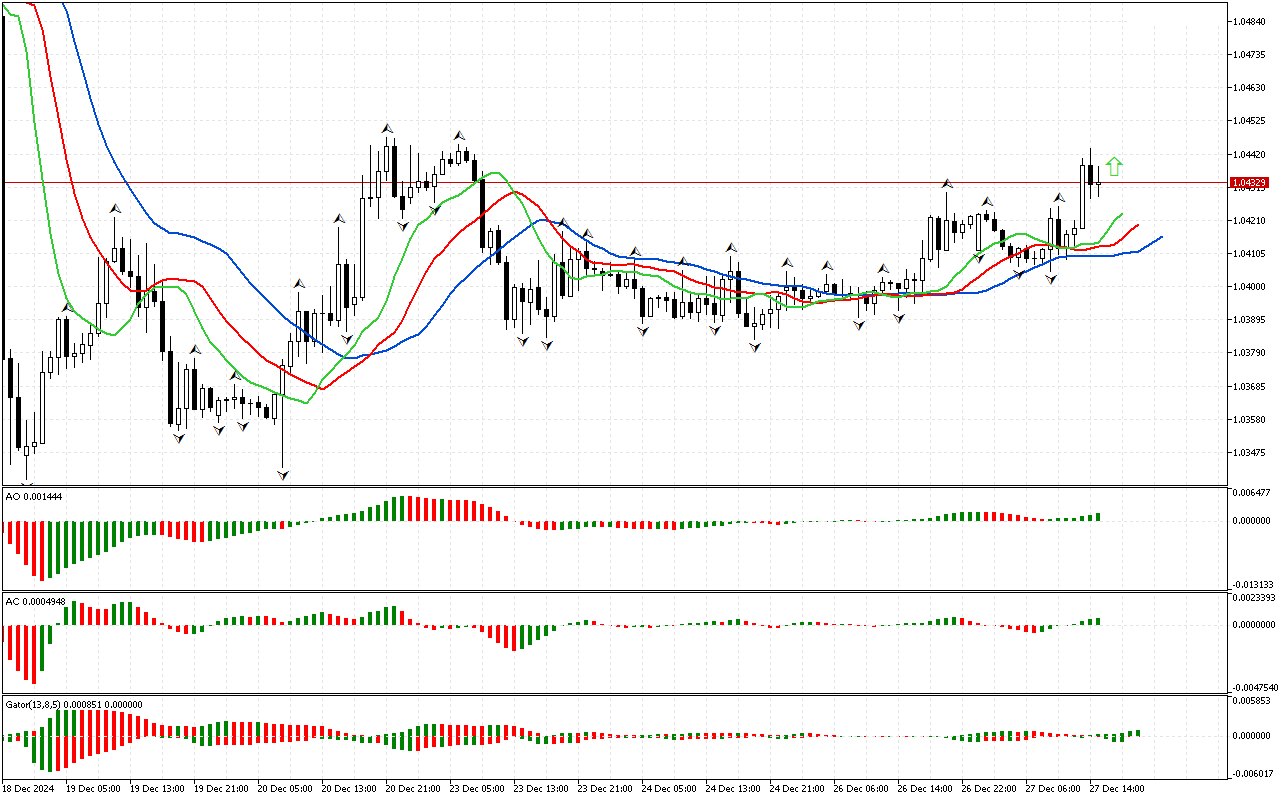Select the Gator(13,8,5) indicator label
The height and width of the screenshot is (800, 1280).
pos(74,704)
